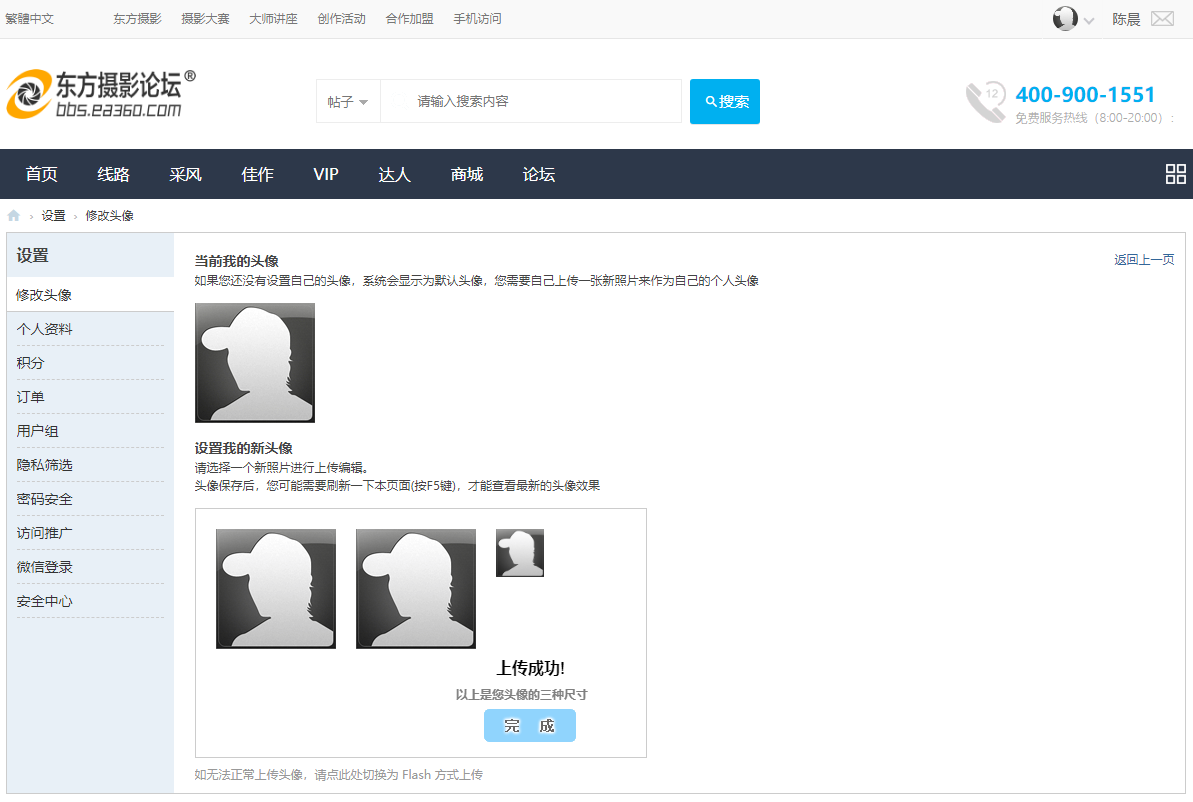Select 个人资料 in the settings sidebar
The image size is (1193, 802).
pyautogui.click(x=45, y=327)
